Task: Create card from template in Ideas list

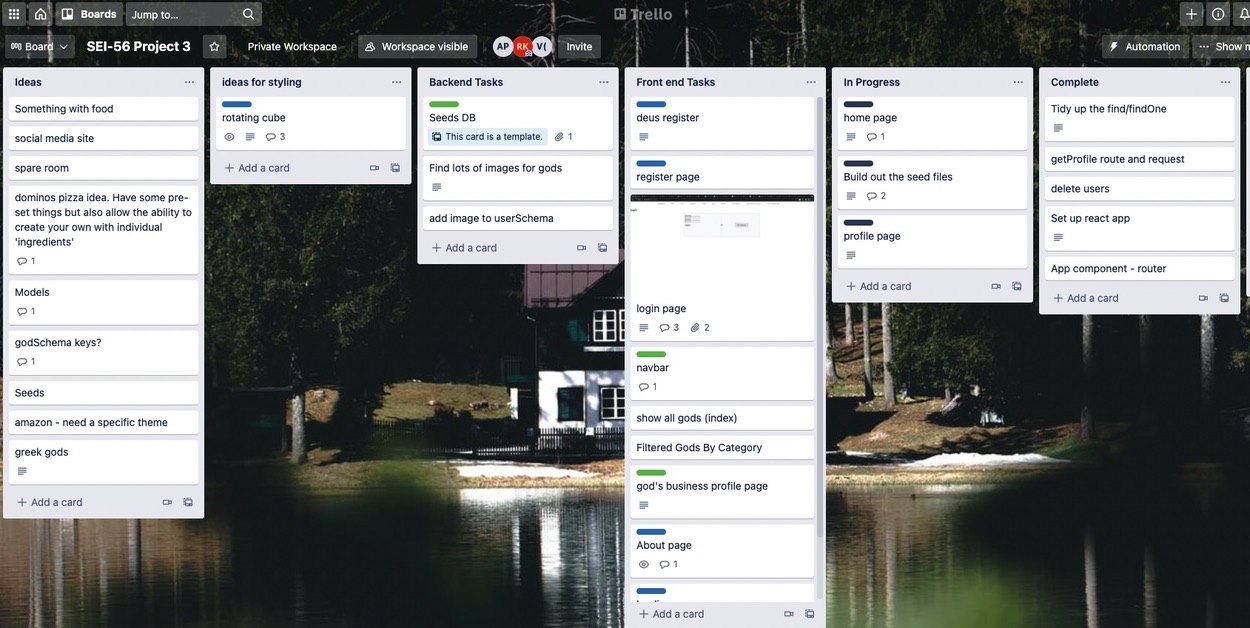Action: [188, 502]
